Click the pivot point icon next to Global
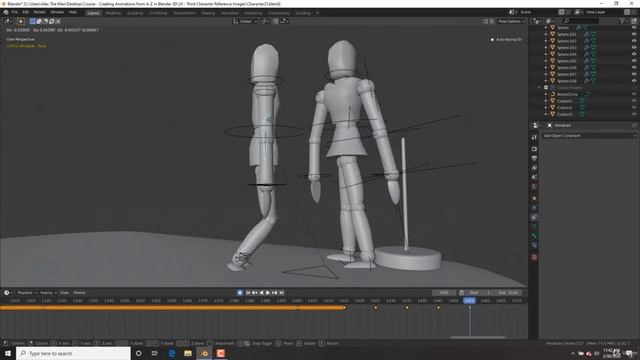The image size is (640, 360). (x=264, y=21)
